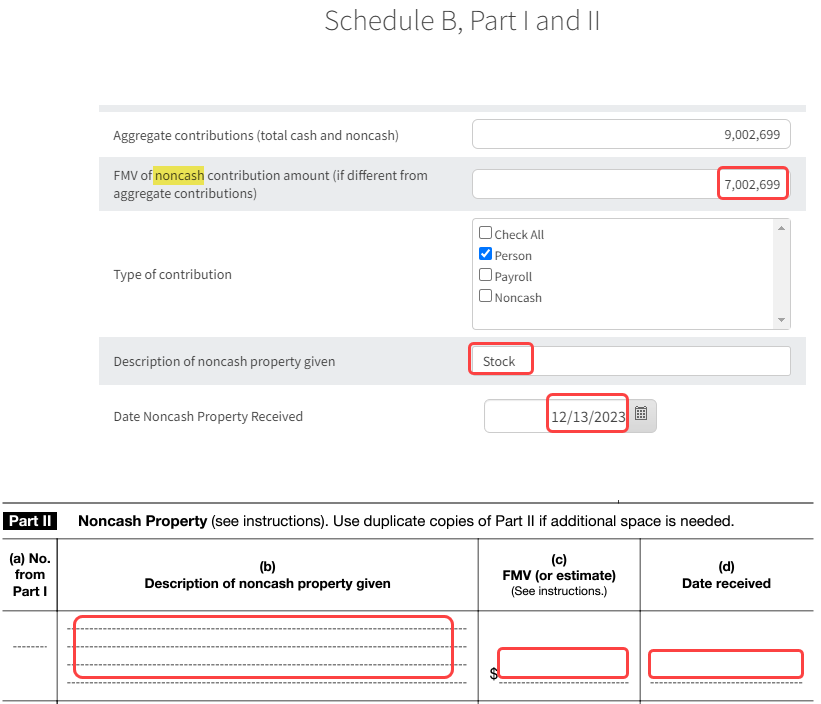Click Part II FMV dollar amount entry box
Screen dimensions: 821x704
coord(563,663)
